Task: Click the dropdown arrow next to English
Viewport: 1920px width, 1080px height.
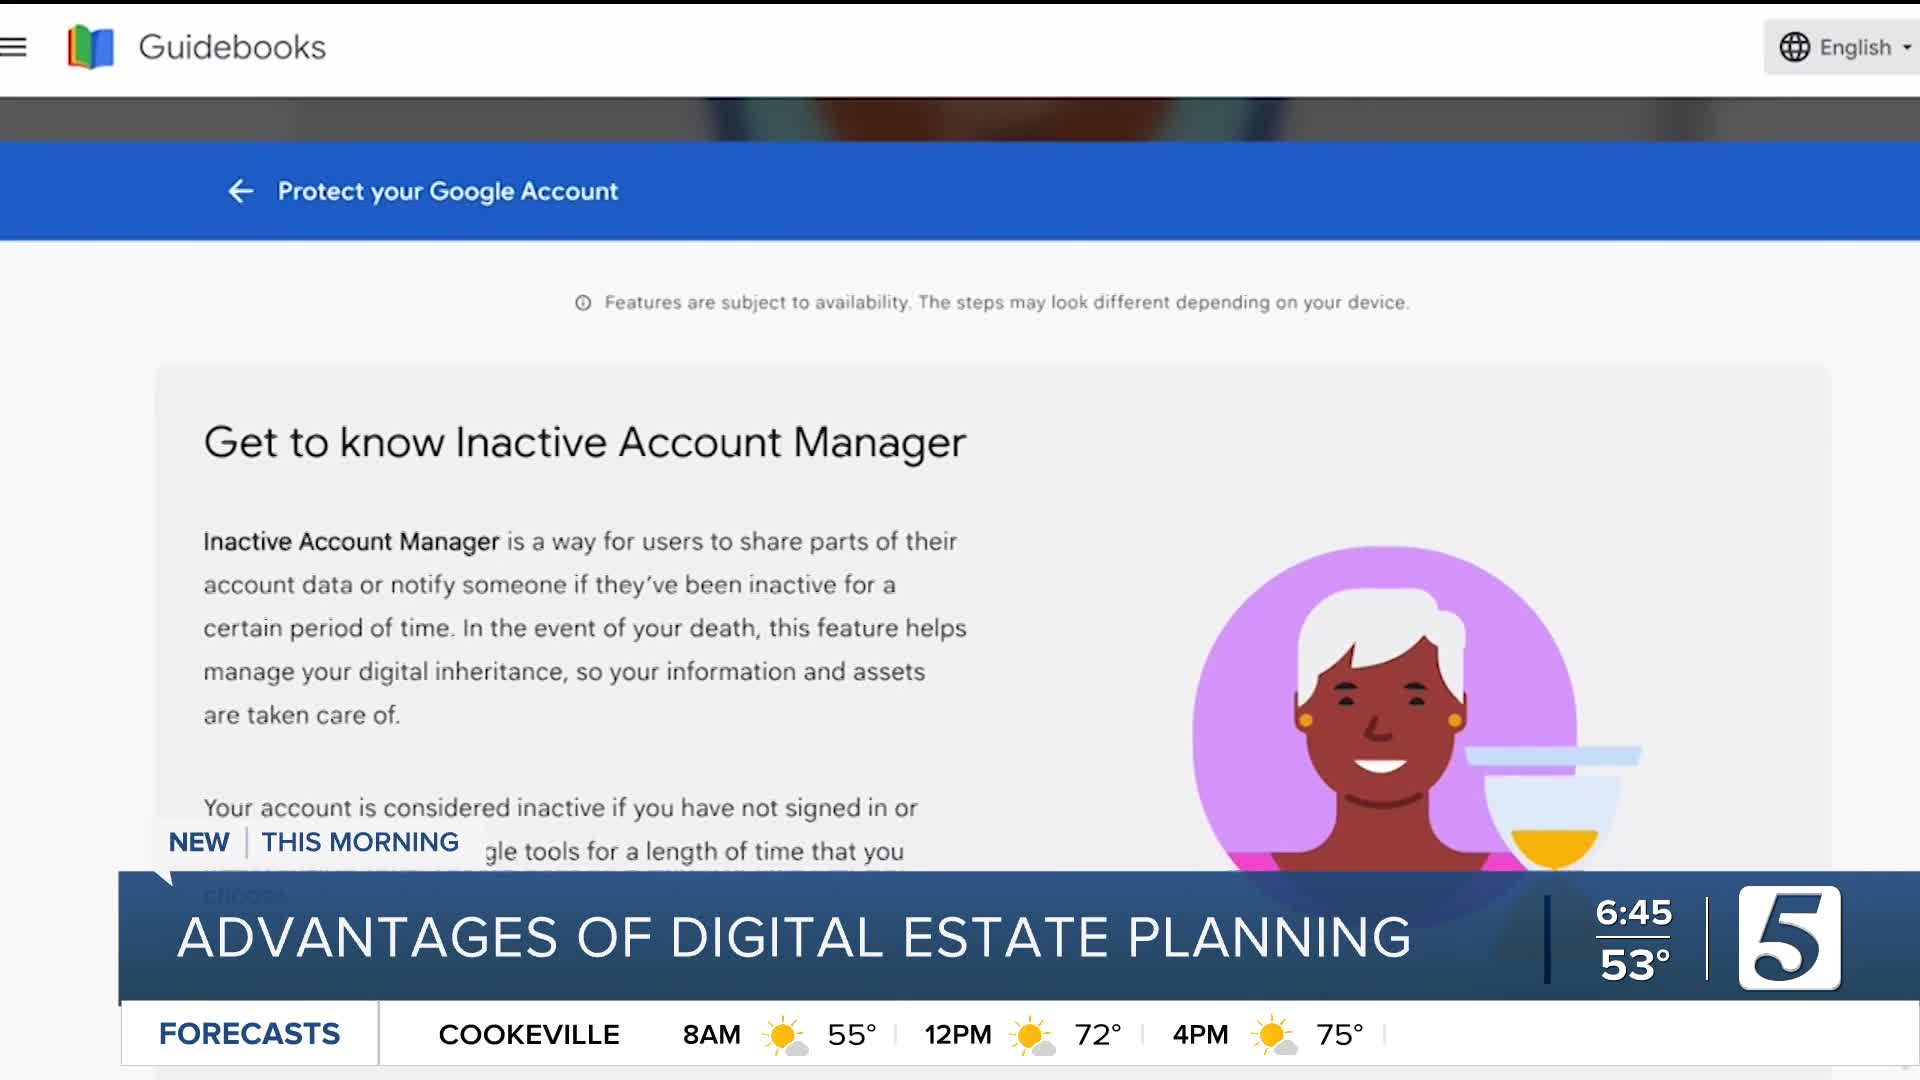Action: [x=1907, y=47]
